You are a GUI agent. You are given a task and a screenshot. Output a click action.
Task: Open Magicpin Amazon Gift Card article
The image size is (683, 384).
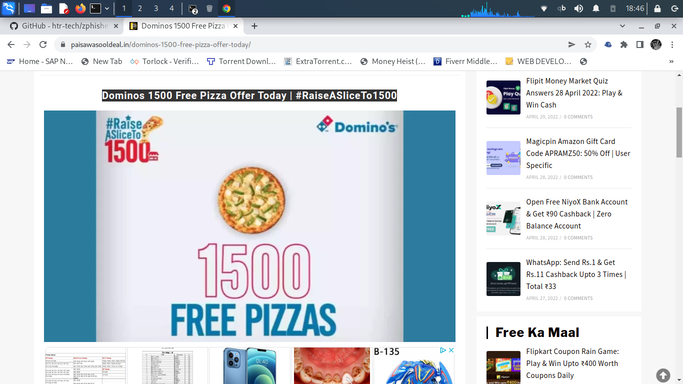[x=578, y=153]
